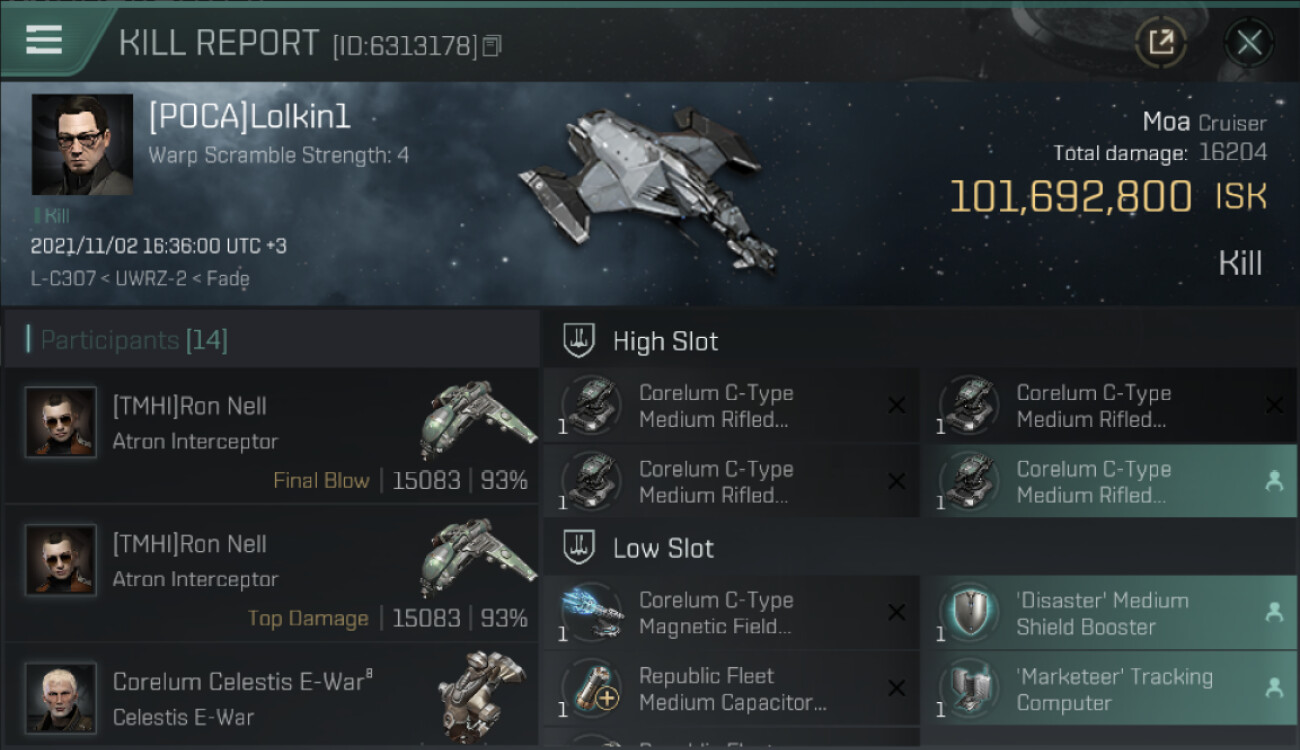Viewport: 1300px width, 750px height.
Task: Click the Top Damage Ron Nell portrait
Action: [61, 560]
